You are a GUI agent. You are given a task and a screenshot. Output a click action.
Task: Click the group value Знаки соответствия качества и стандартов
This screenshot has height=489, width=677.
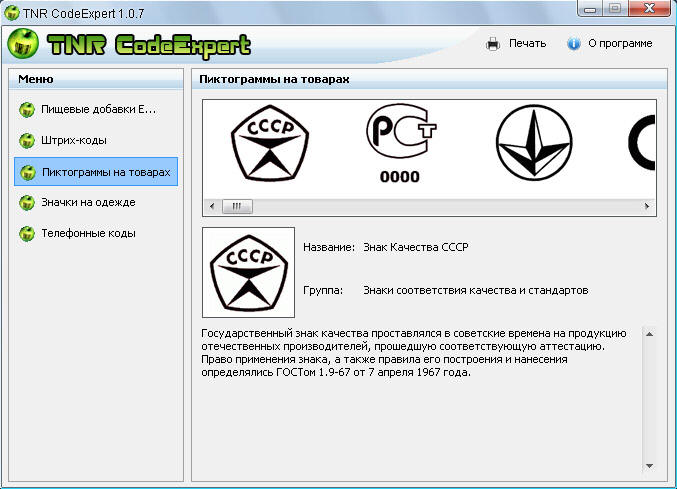coord(476,290)
